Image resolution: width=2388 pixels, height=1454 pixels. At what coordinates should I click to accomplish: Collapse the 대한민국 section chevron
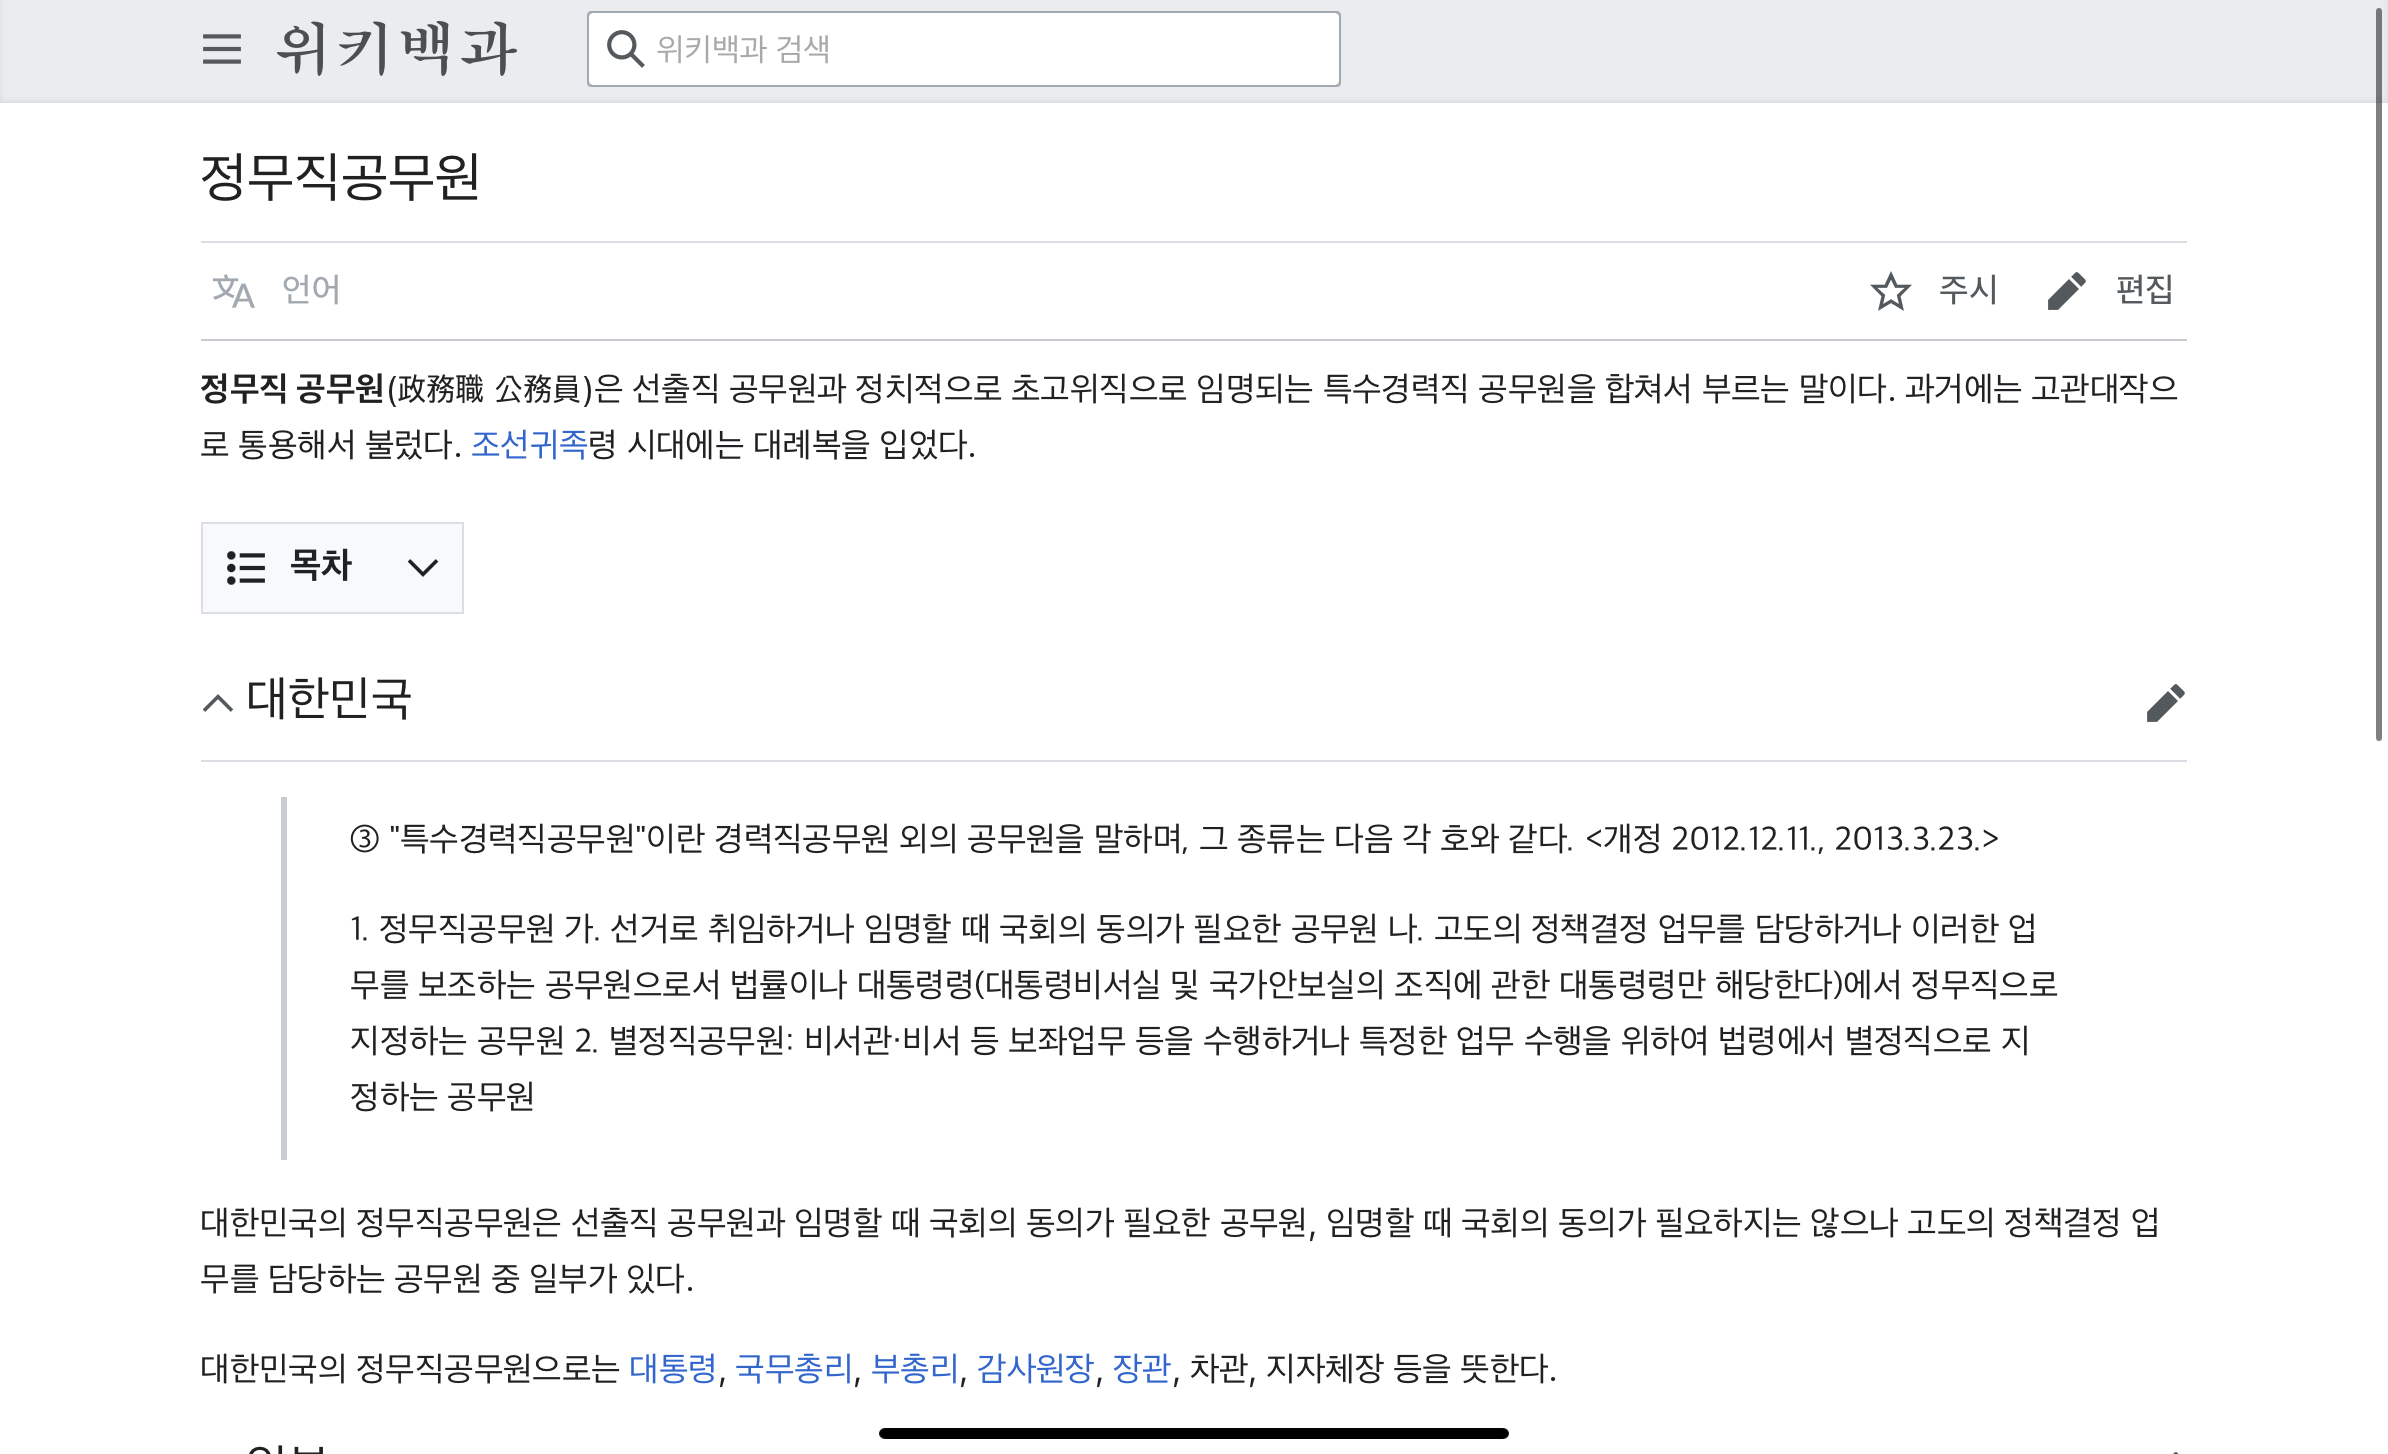point(218,703)
